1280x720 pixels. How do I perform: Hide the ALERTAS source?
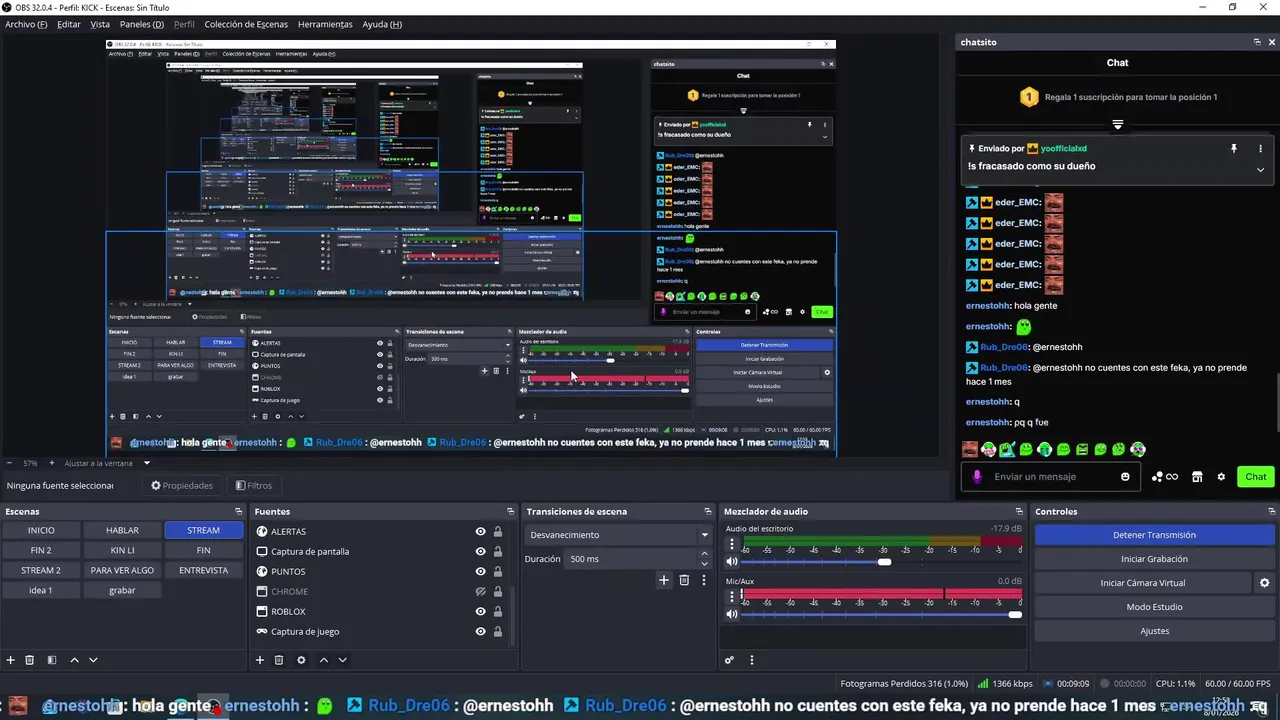[x=480, y=532]
